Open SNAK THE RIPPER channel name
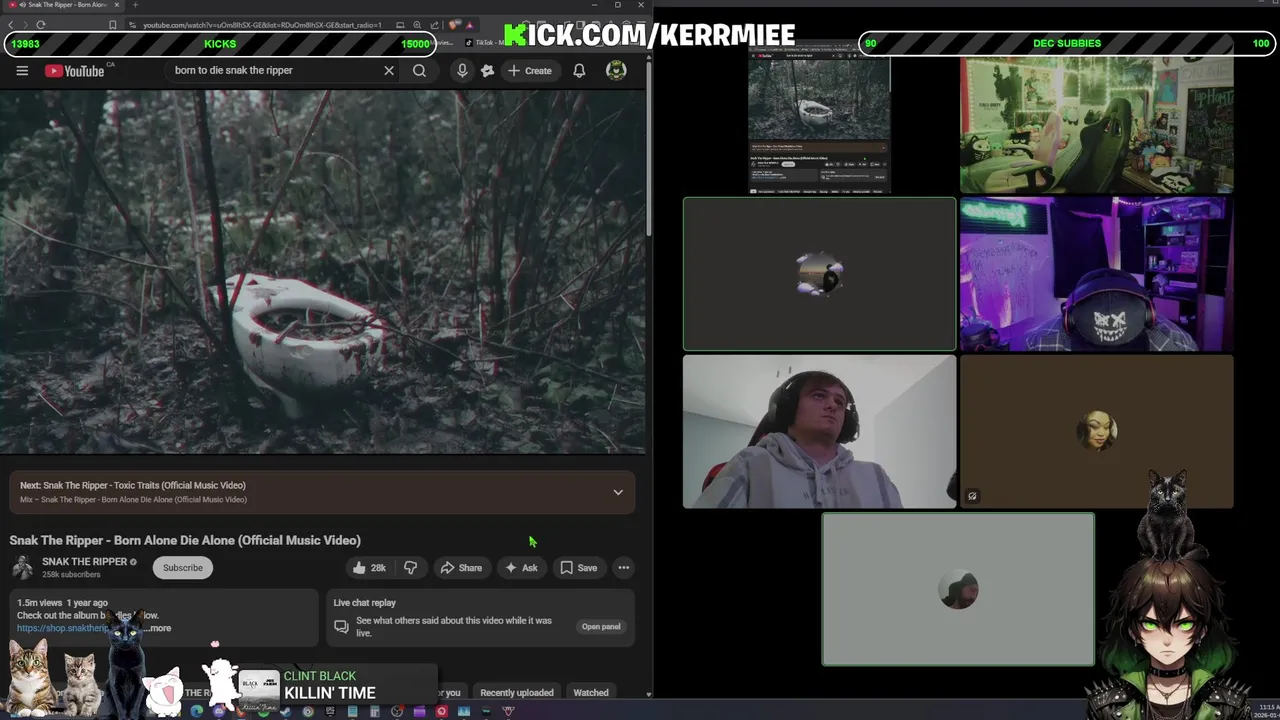This screenshot has height=720, width=1280. pos(85,562)
